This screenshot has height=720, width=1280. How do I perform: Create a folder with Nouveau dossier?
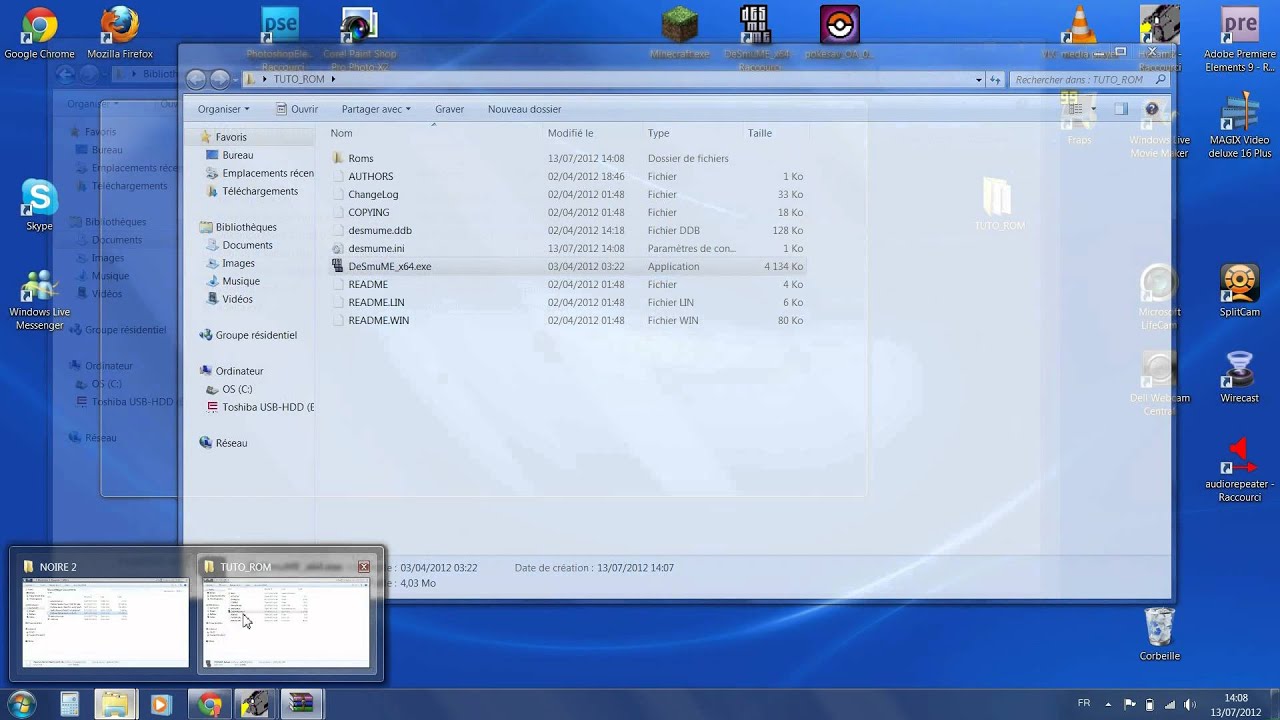click(x=524, y=109)
